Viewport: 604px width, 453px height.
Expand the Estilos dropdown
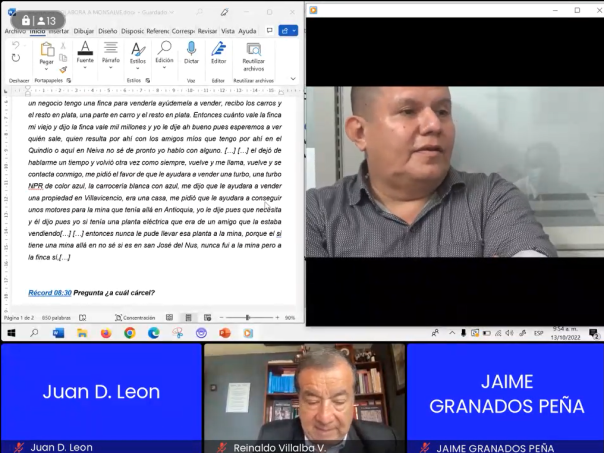[x=137, y=68]
